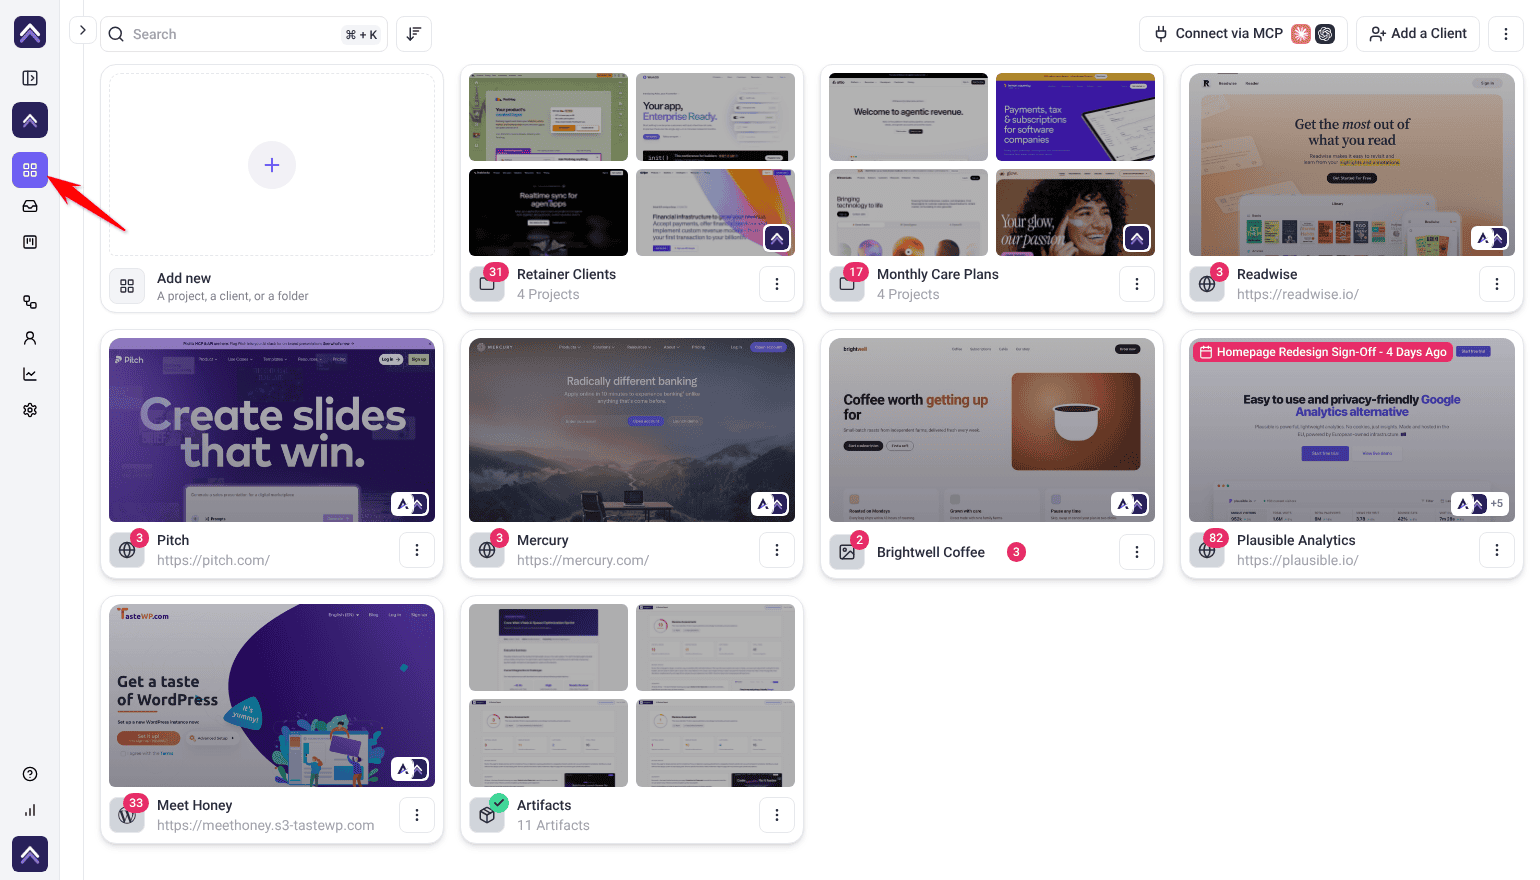
Task: Open the help question mark icon
Action: pos(30,774)
